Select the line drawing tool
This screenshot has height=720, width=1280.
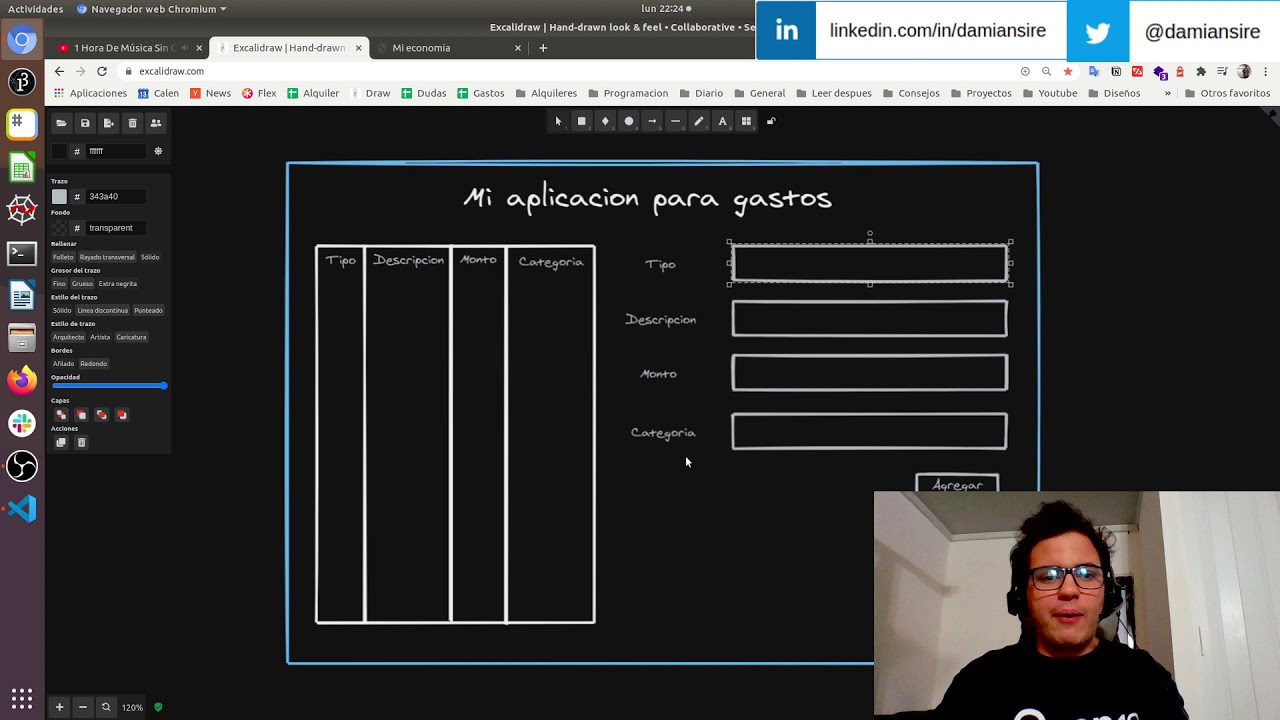[675, 121]
